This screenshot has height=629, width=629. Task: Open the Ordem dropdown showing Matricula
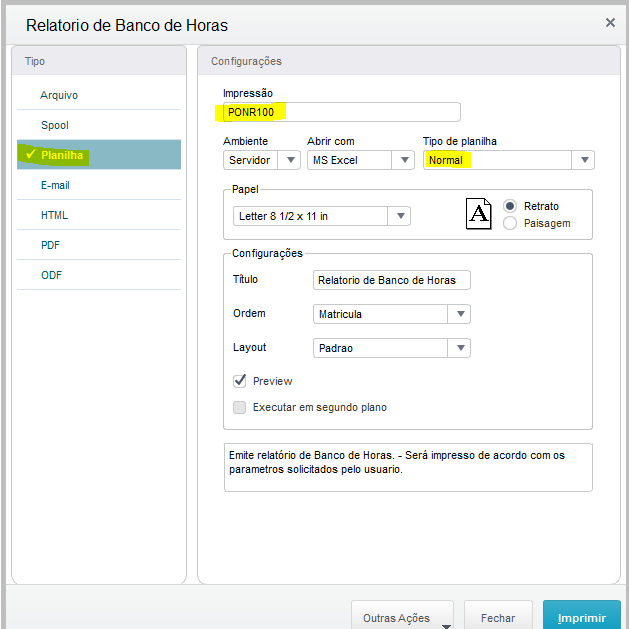click(x=392, y=314)
